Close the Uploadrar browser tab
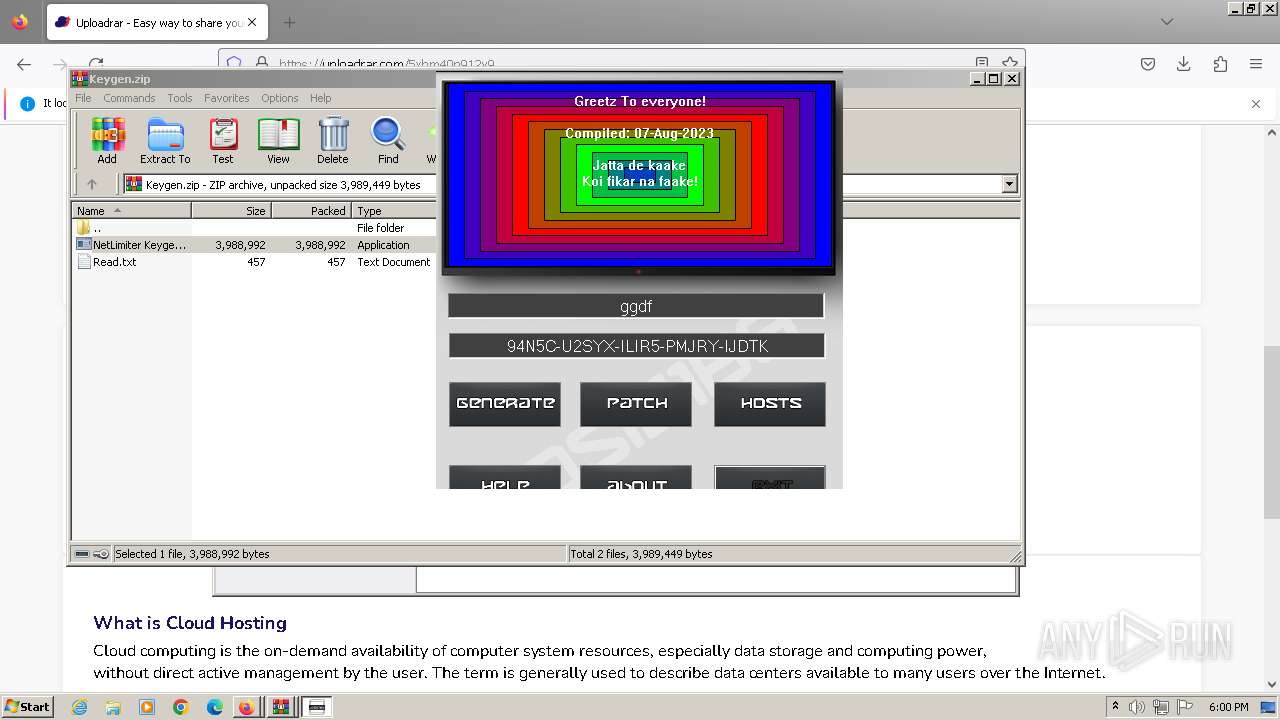The height and width of the screenshot is (720, 1280). click(x=252, y=22)
